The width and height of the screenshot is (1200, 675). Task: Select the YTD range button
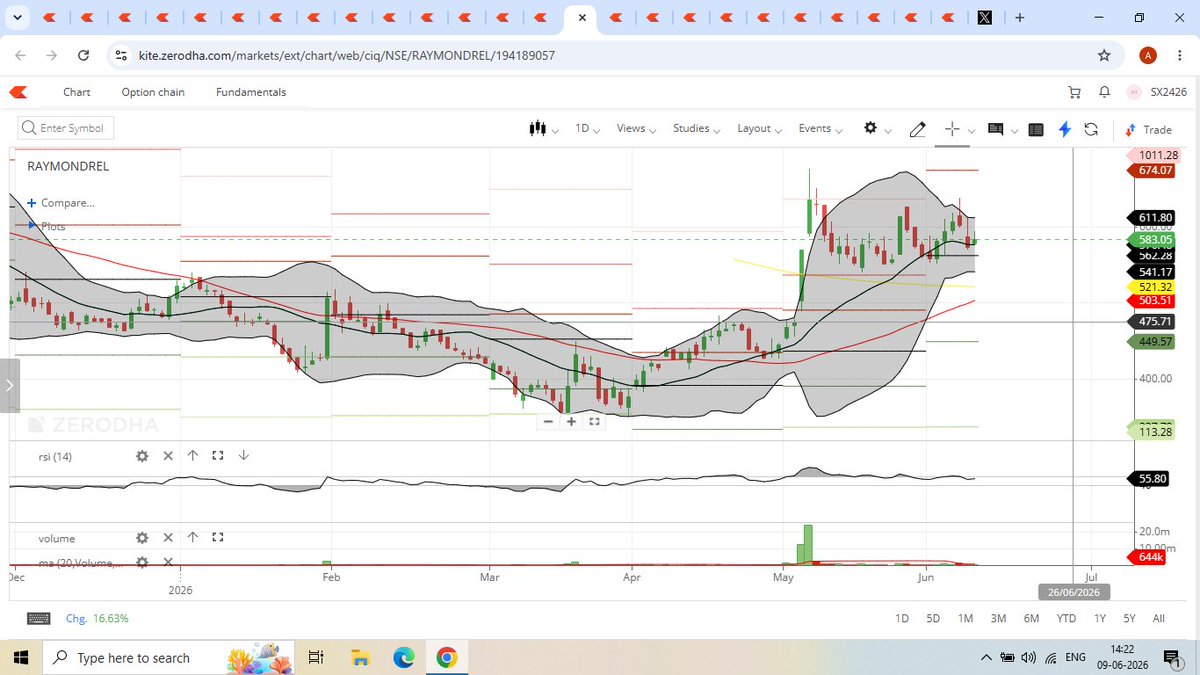[1066, 619]
